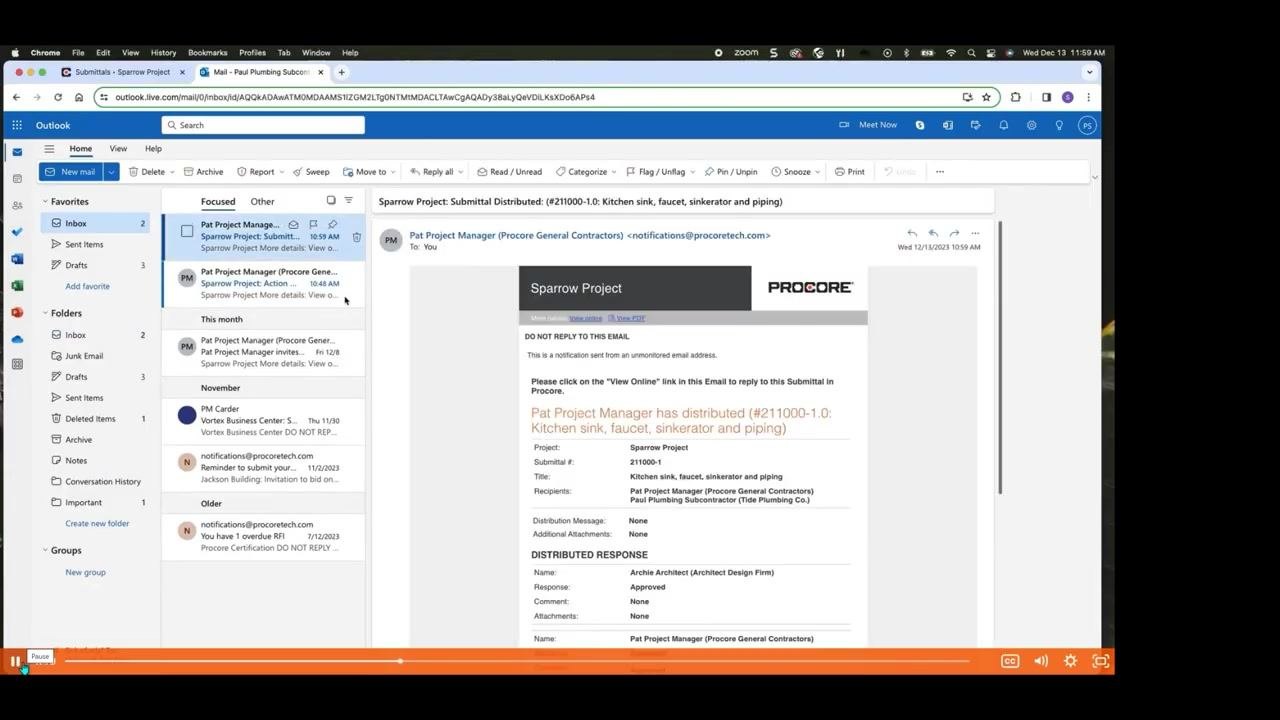Click the Meet Now button
1280x720 pixels.
(868, 125)
